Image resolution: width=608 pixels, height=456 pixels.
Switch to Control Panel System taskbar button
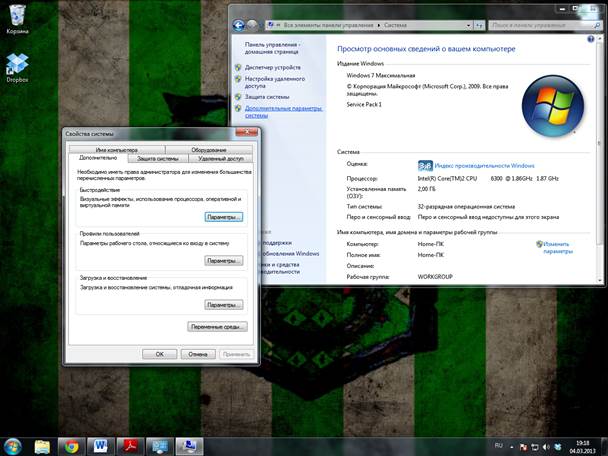160,447
